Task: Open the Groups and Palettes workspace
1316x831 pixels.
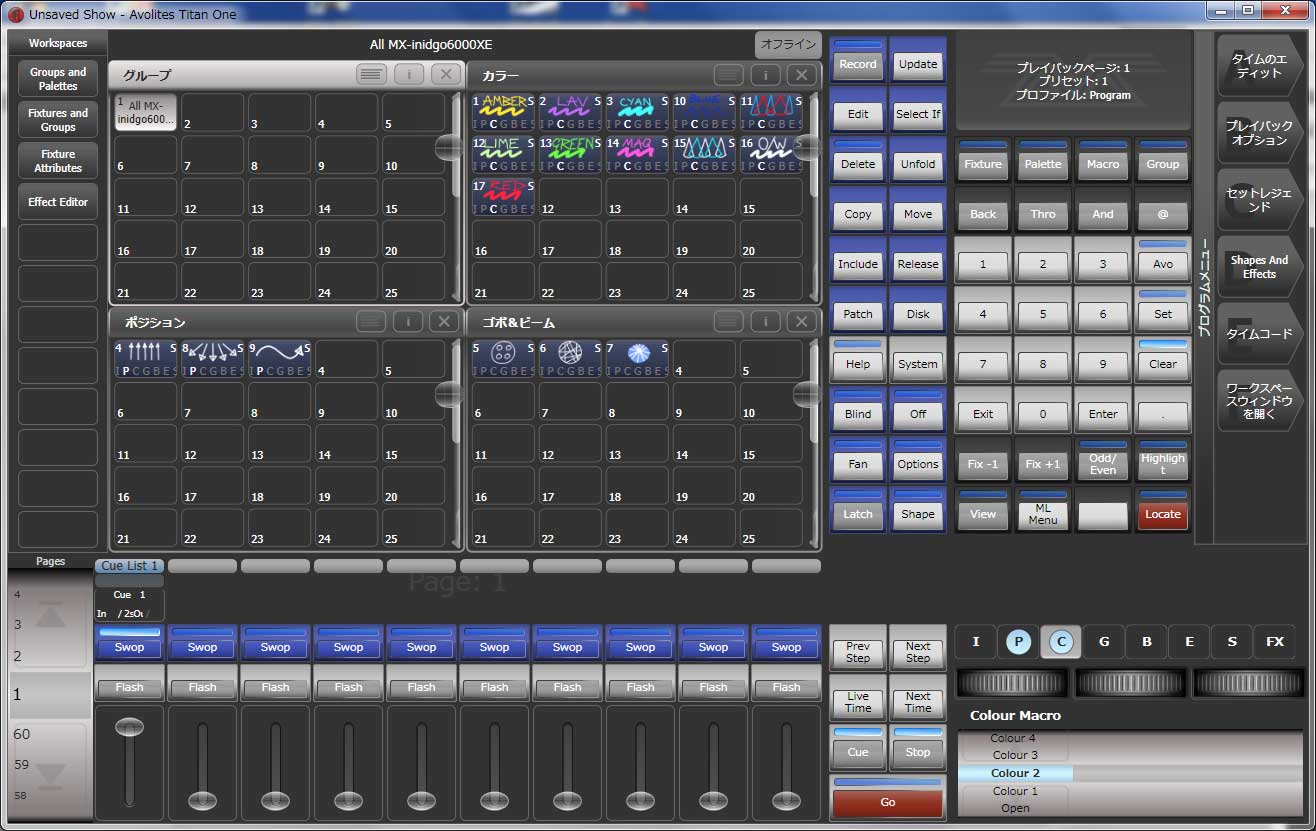Action: click(58, 79)
